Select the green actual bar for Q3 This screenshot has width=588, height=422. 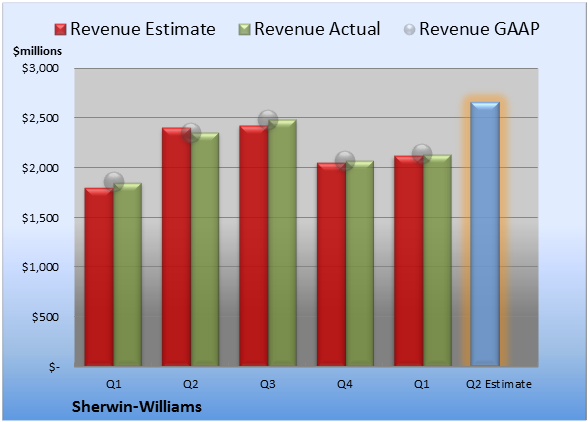pyautogui.click(x=282, y=243)
